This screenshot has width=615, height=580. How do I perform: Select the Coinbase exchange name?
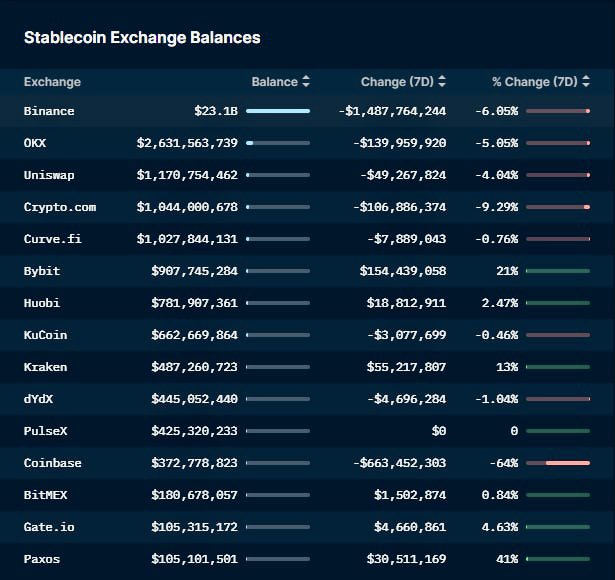coord(53,463)
